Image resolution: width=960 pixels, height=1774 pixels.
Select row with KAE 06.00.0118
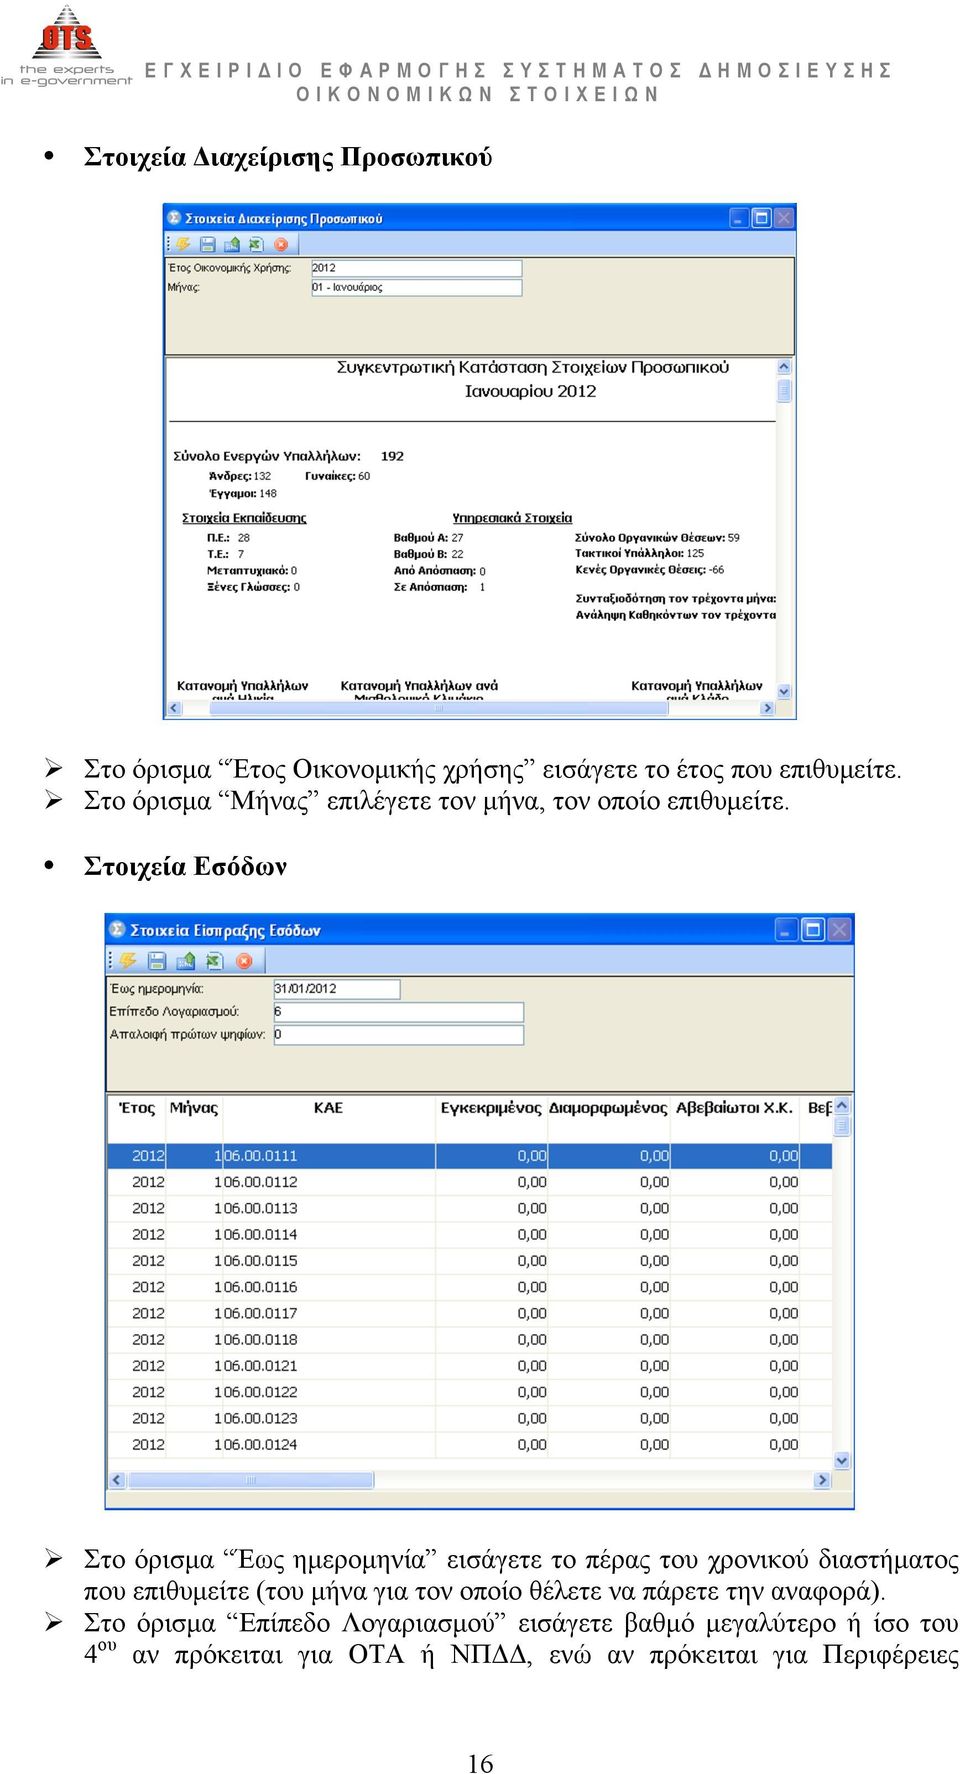pyautogui.click(x=470, y=1340)
